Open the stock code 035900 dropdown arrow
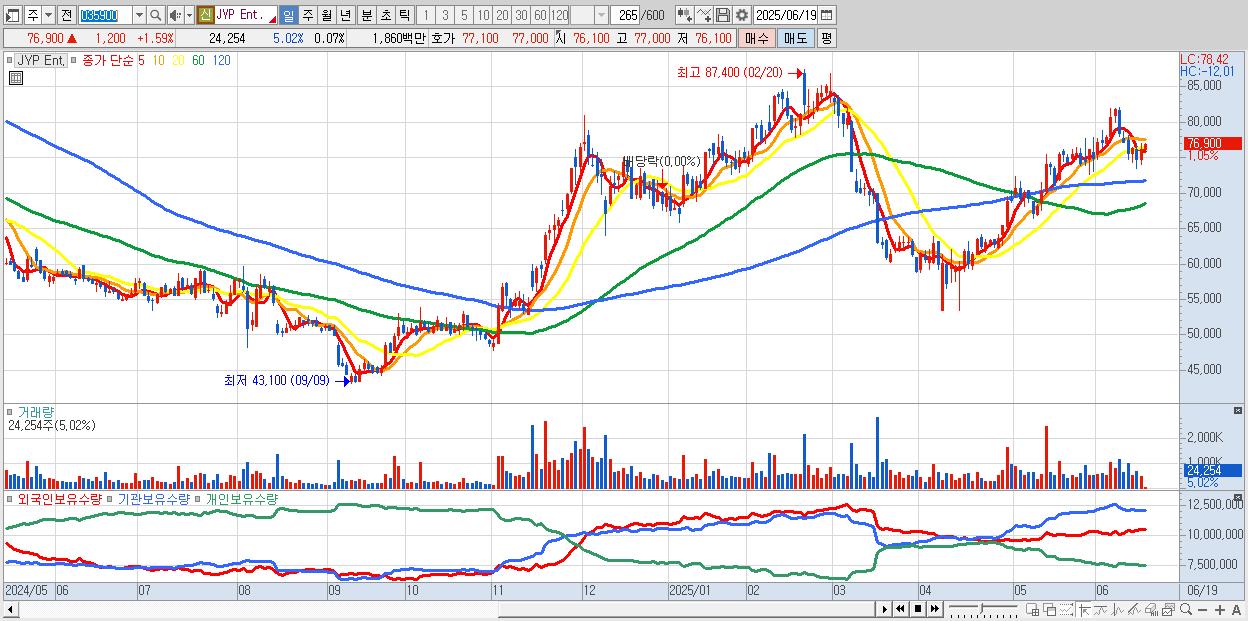1248x621 pixels. [139, 15]
